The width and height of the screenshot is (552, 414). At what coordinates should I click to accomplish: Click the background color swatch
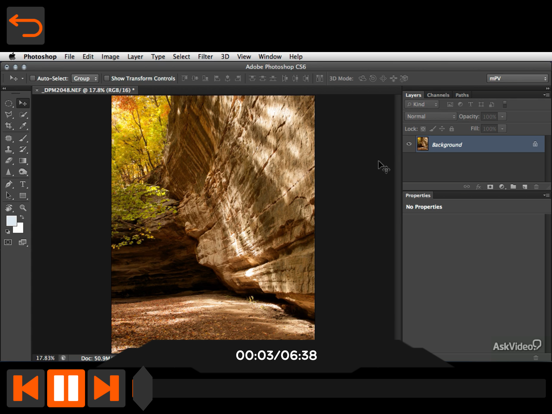(19, 229)
